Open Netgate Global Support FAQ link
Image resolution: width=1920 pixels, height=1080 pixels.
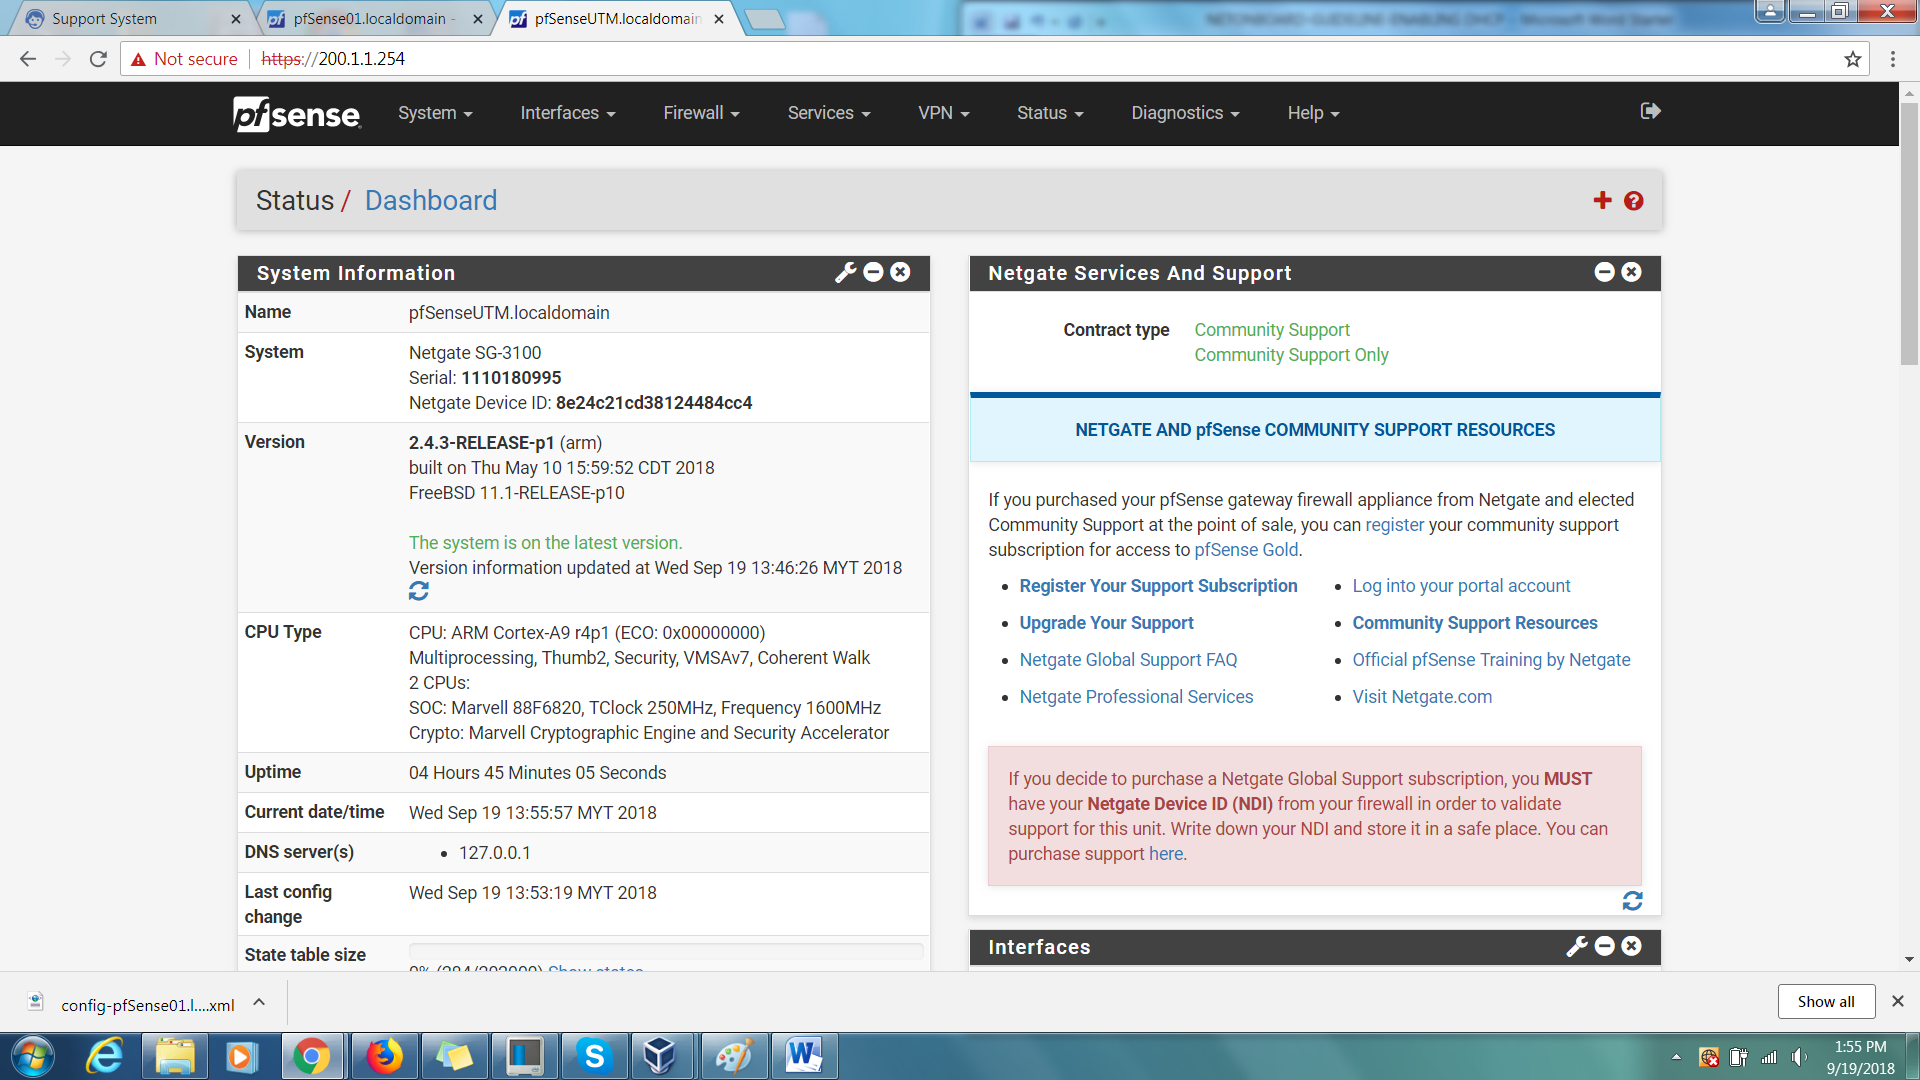tap(1128, 660)
